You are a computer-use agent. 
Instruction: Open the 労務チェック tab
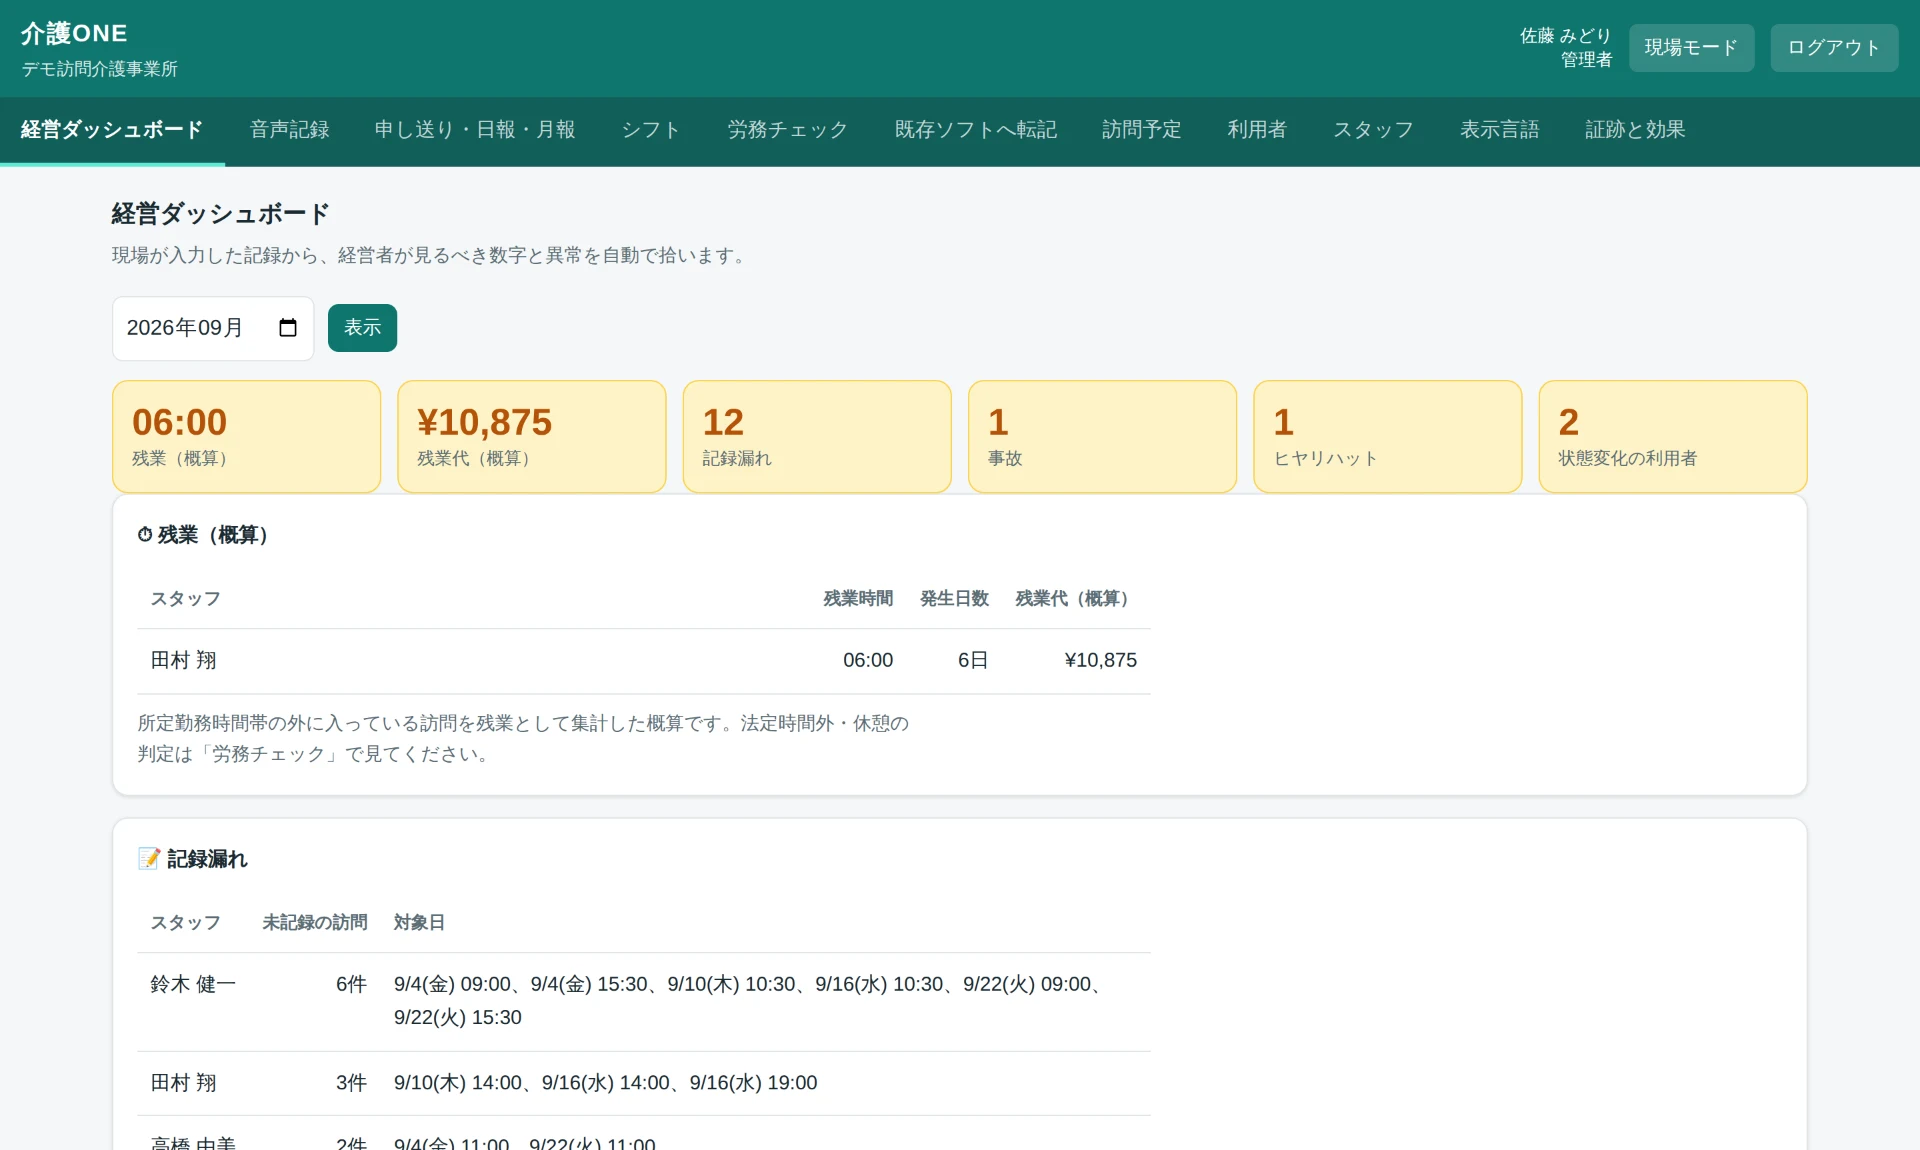(x=788, y=130)
